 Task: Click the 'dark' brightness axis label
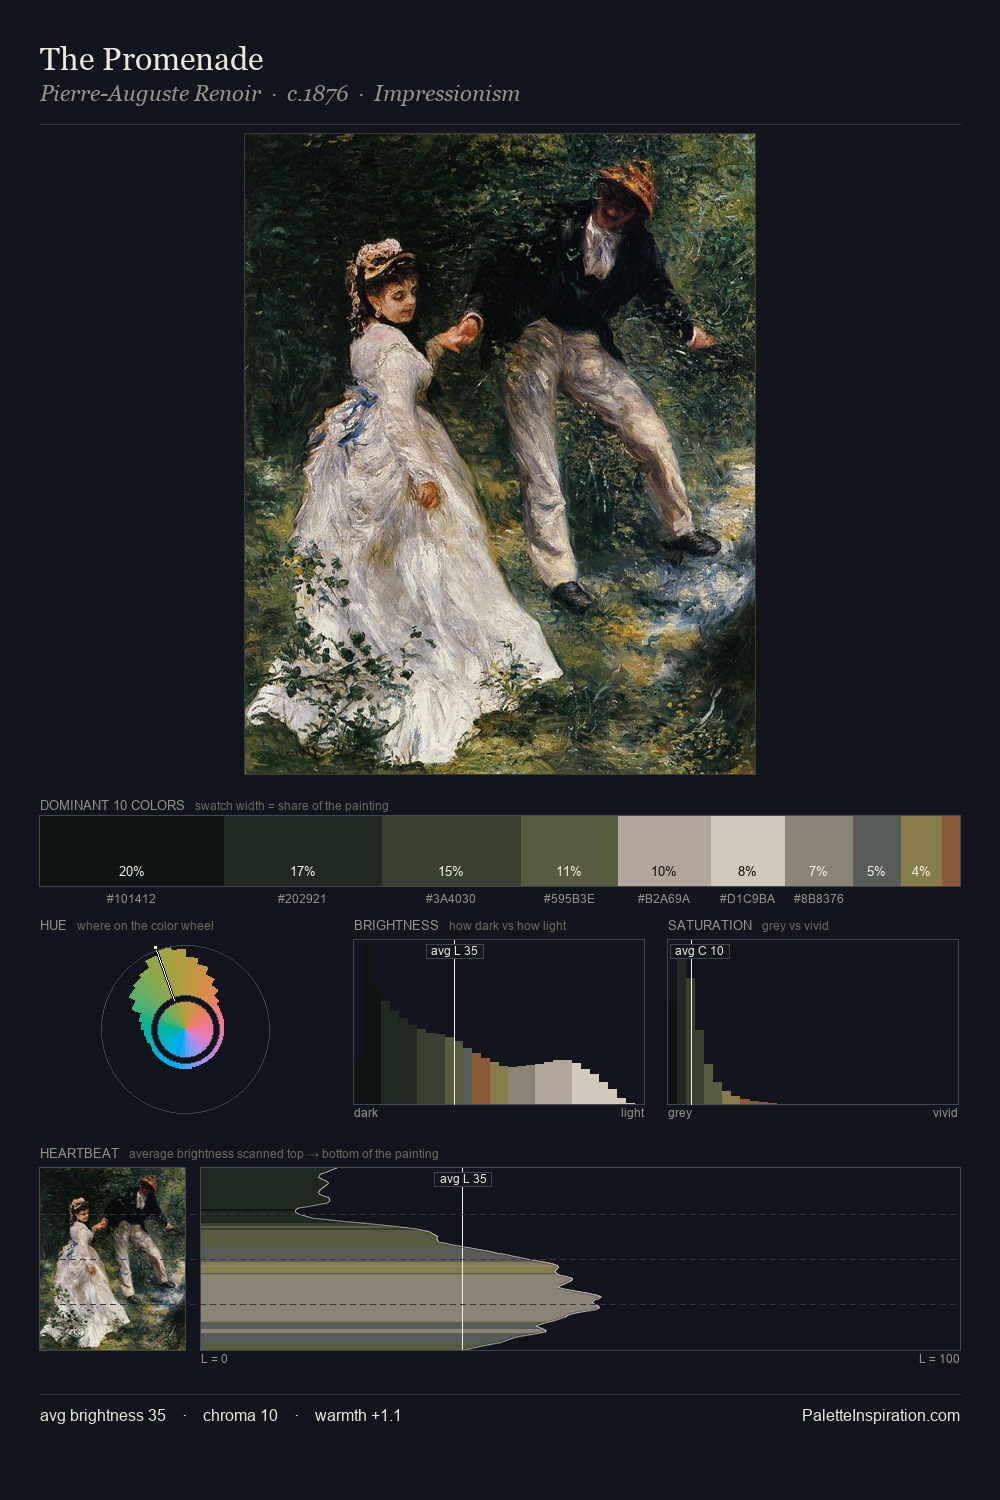[x=366, y=1113]
